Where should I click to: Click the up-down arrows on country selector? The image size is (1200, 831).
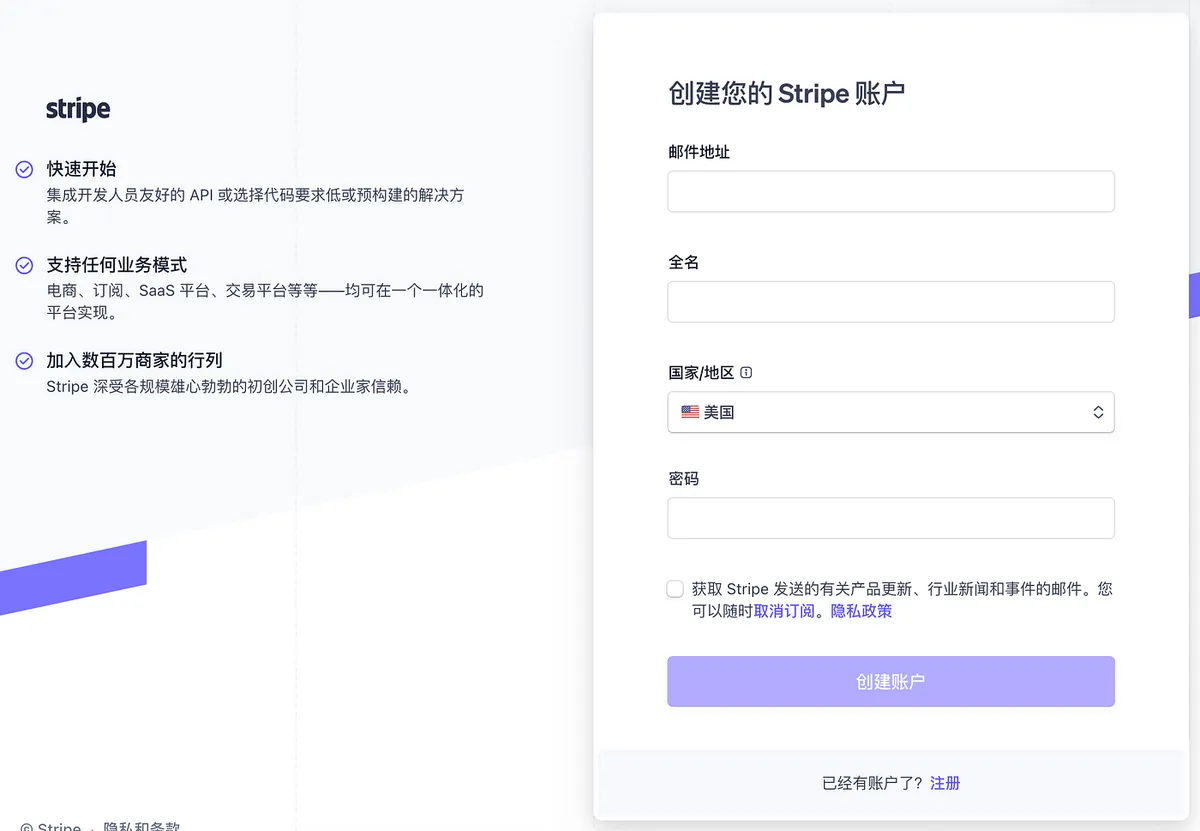[1098, 412]
